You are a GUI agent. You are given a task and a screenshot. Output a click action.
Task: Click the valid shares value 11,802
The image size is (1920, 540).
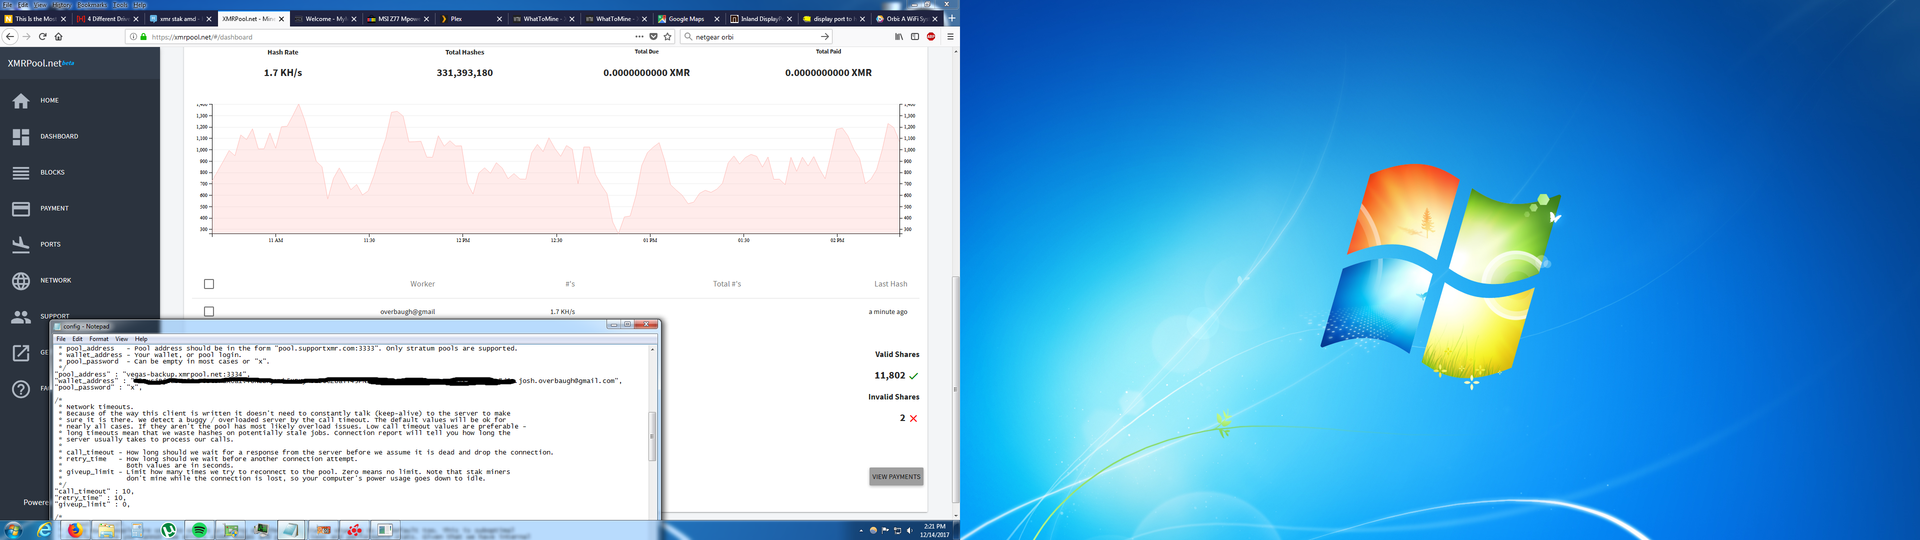[889, 375]
